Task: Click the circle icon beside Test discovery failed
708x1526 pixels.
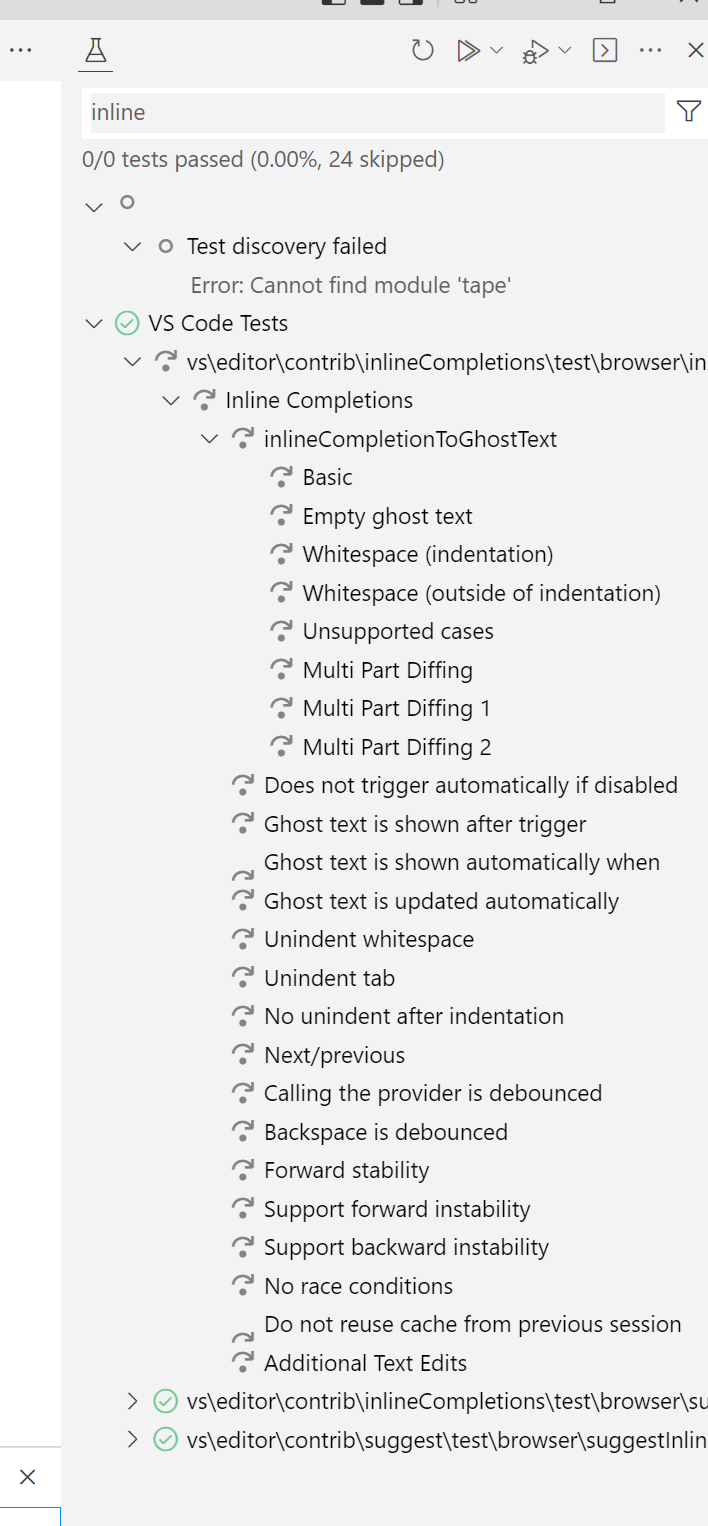Action: (x=166, y=246)
